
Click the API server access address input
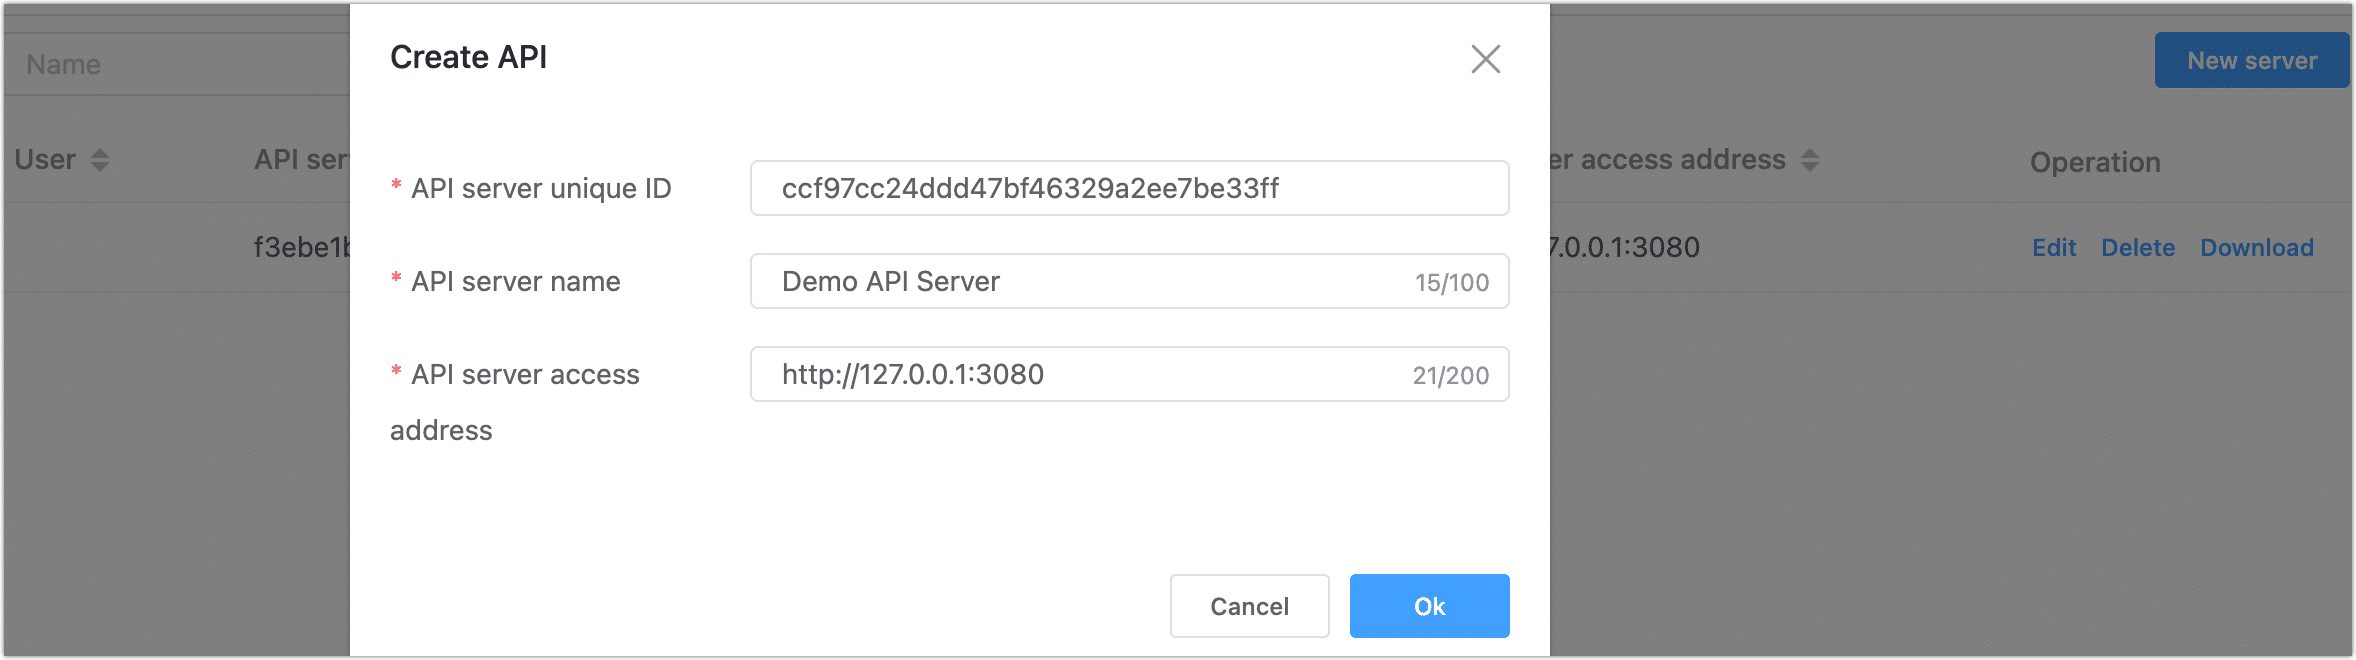(x=1090, y=374)
